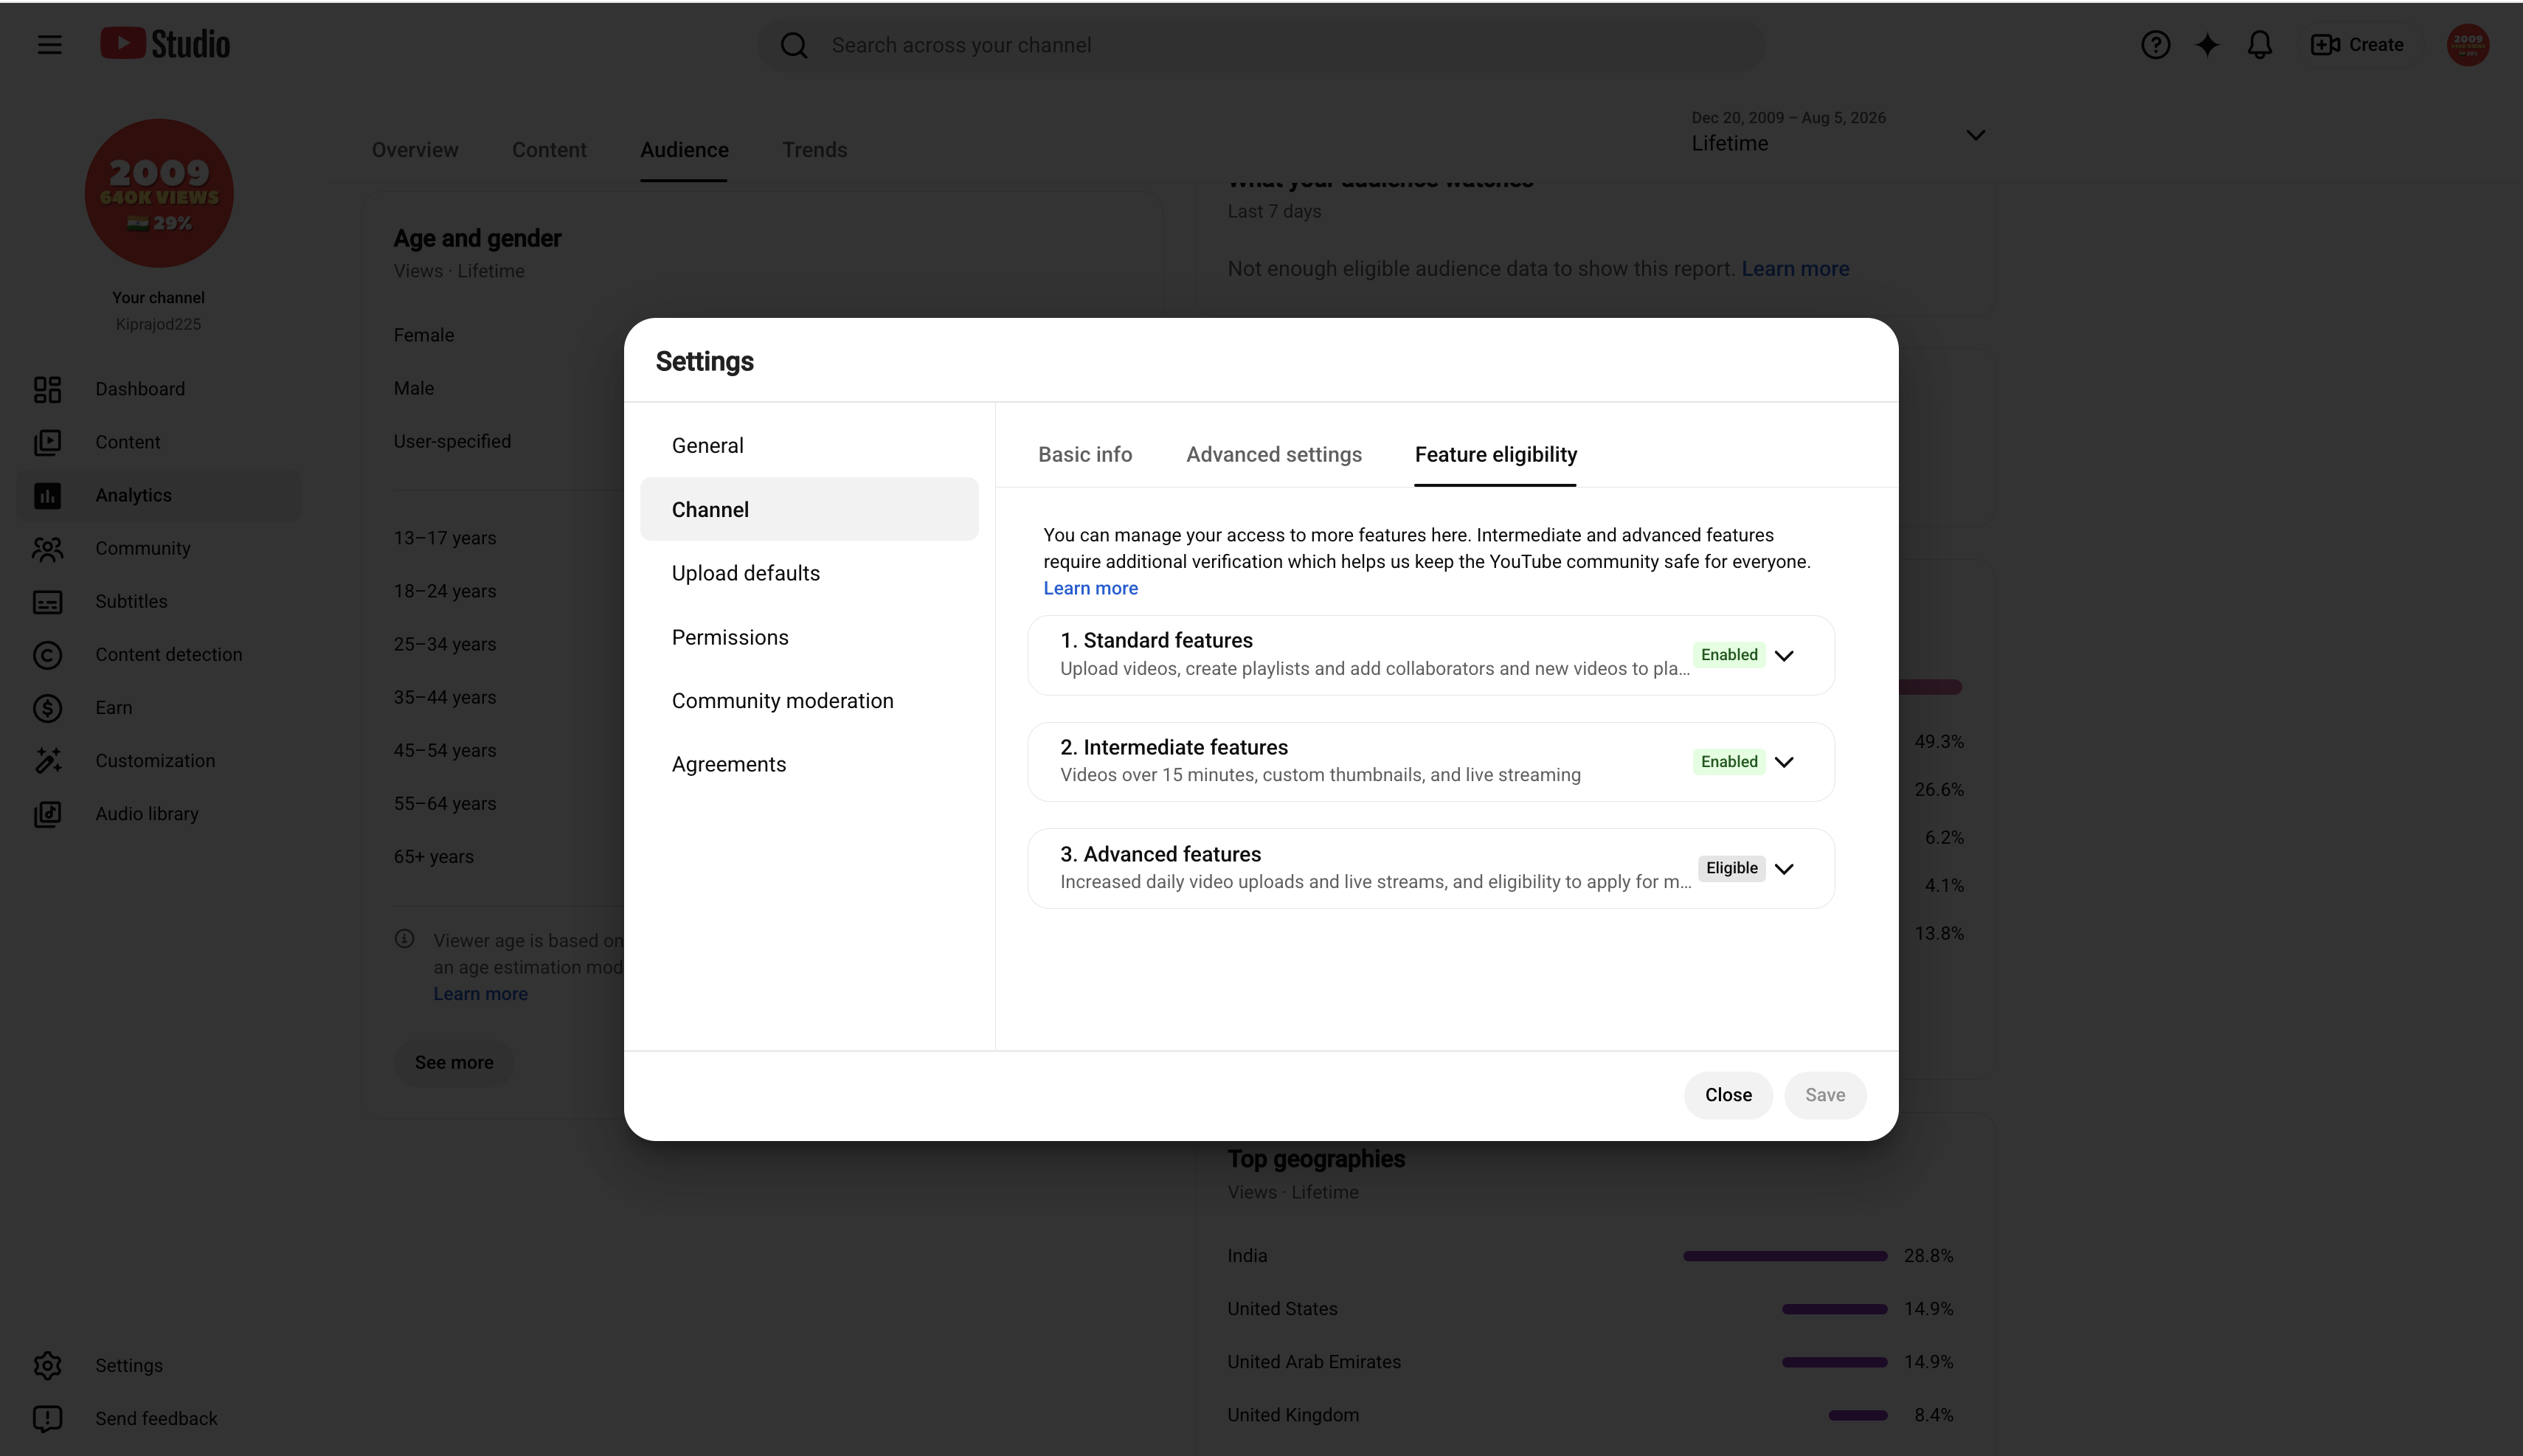Click the search magnifier icon
The image size is (2523, 1456).
[x=794, y=45]
